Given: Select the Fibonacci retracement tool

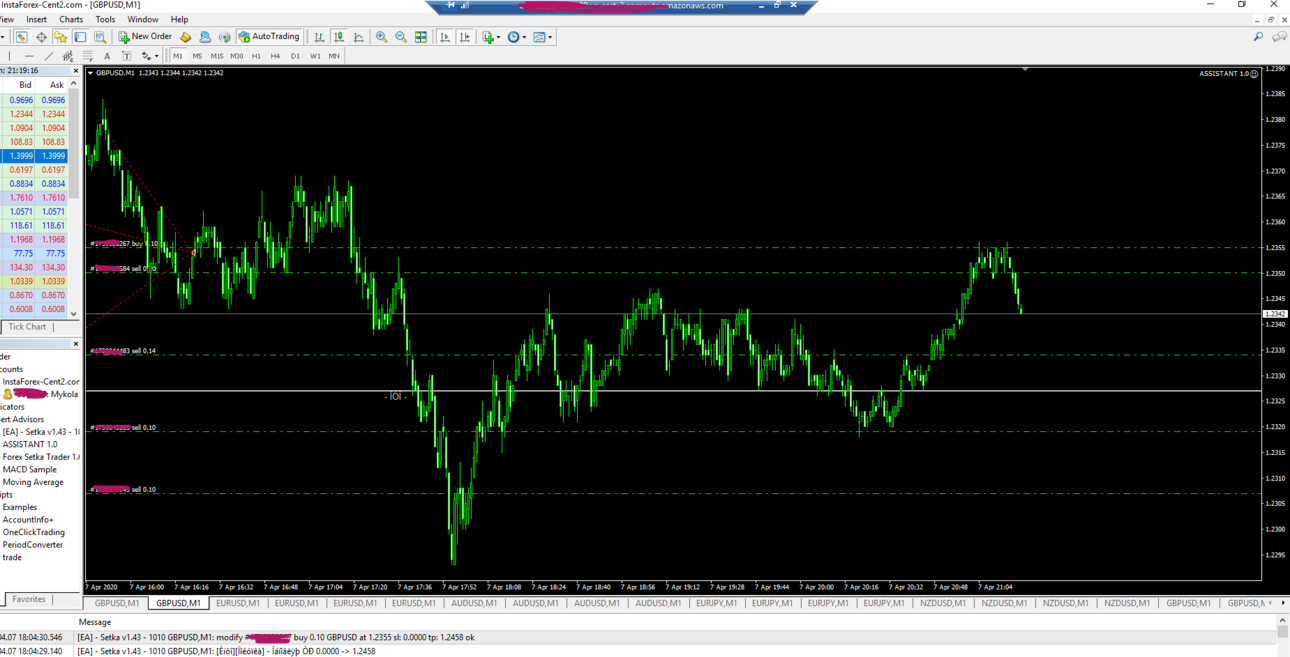Looking at the screenshot, I should tap(87, 56).
